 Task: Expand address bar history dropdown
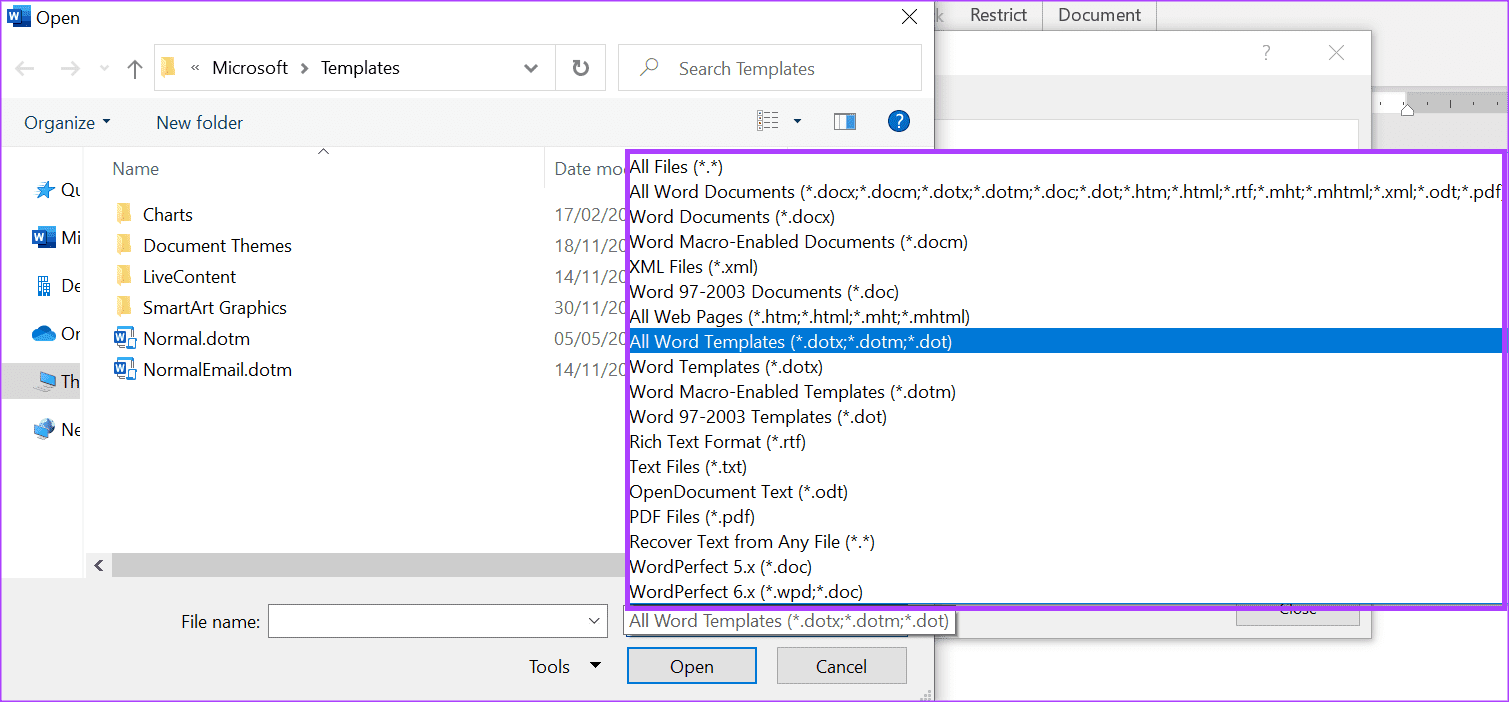coord(531,68)
